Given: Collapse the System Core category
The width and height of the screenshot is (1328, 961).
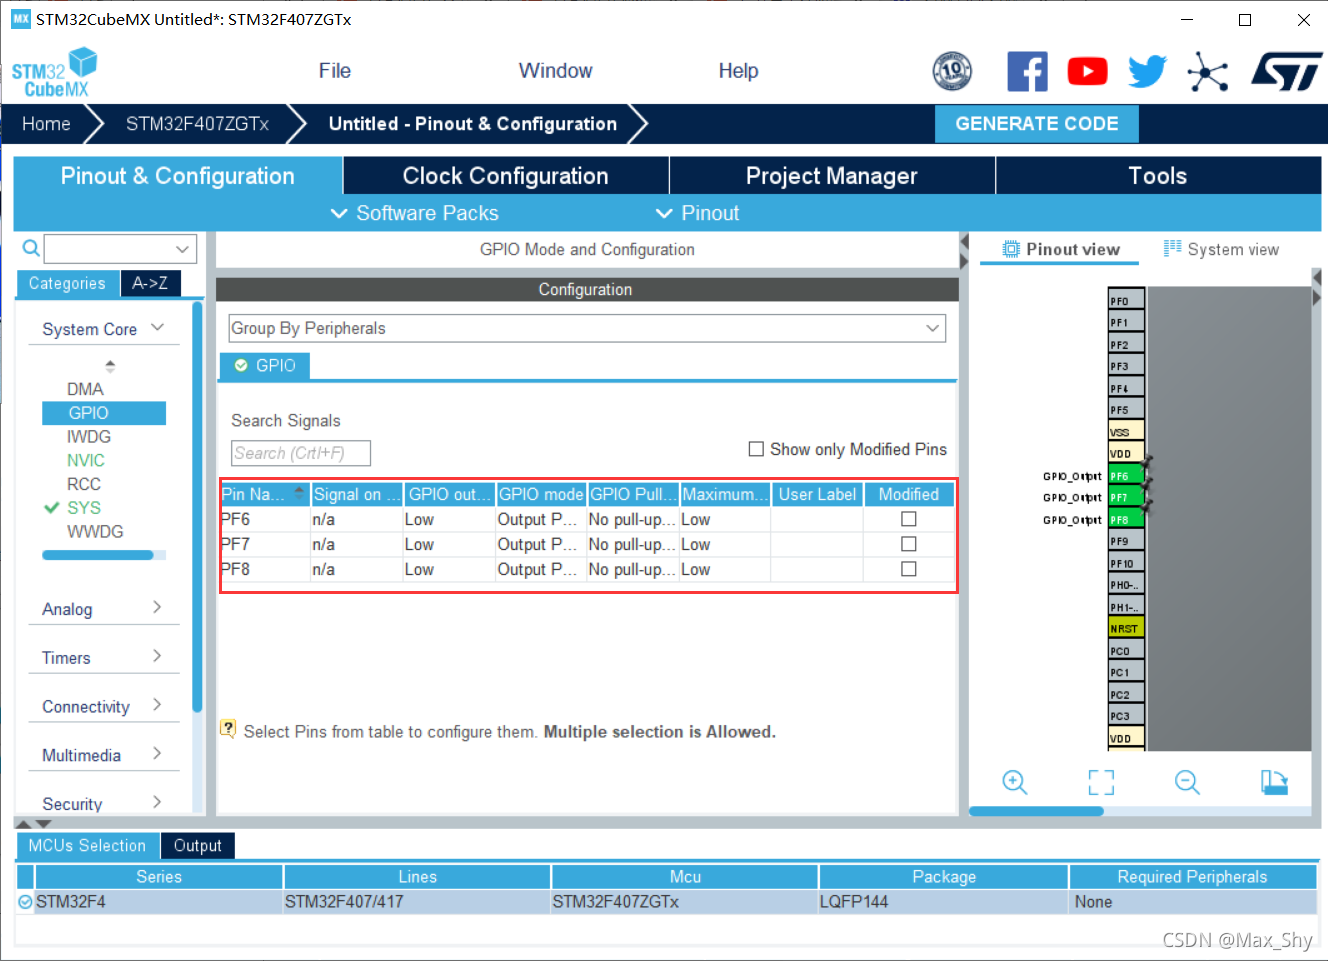Looking at the screenshot, I should [x=103, y=329].
